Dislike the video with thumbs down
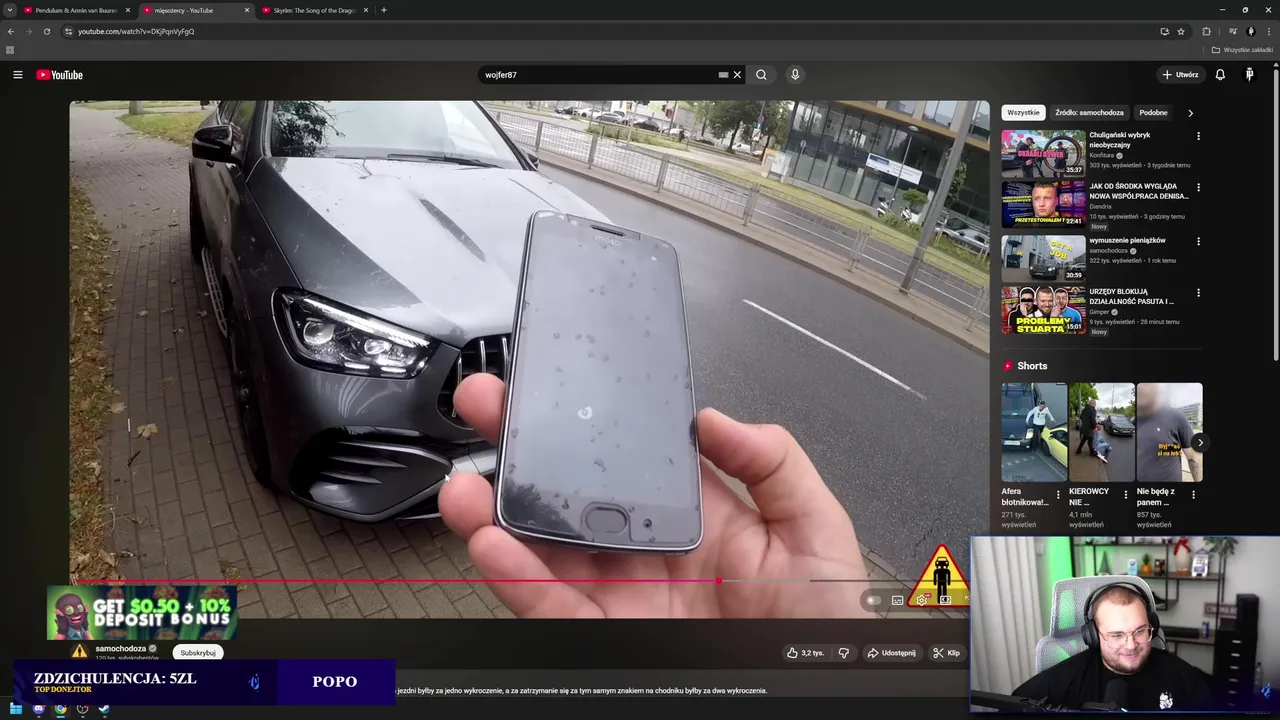This screenshot has width=1280, height=720. (844, 653)
